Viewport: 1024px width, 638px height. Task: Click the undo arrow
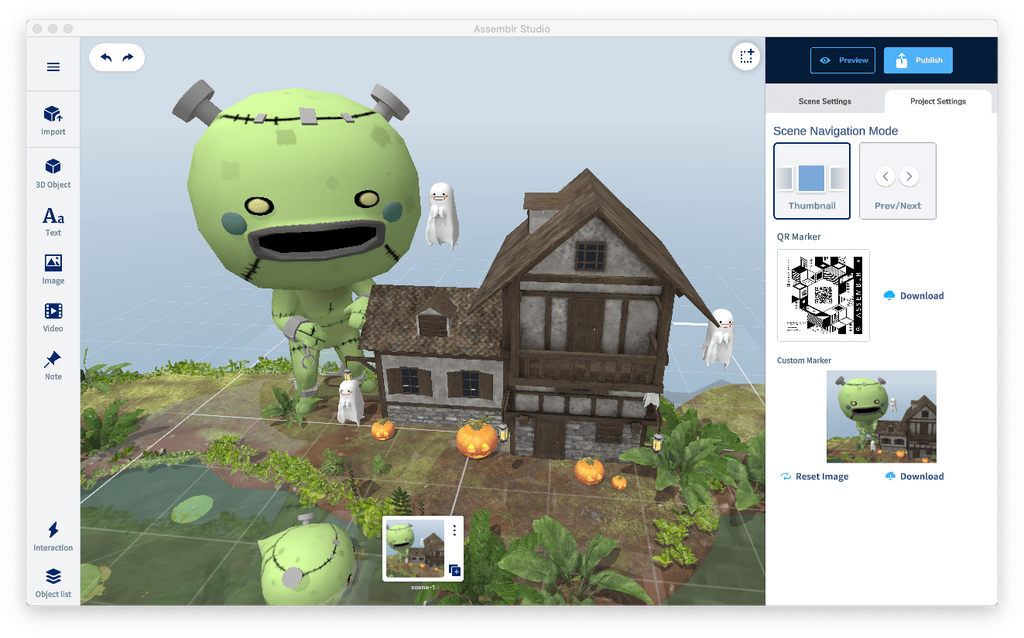coord(106,57)
